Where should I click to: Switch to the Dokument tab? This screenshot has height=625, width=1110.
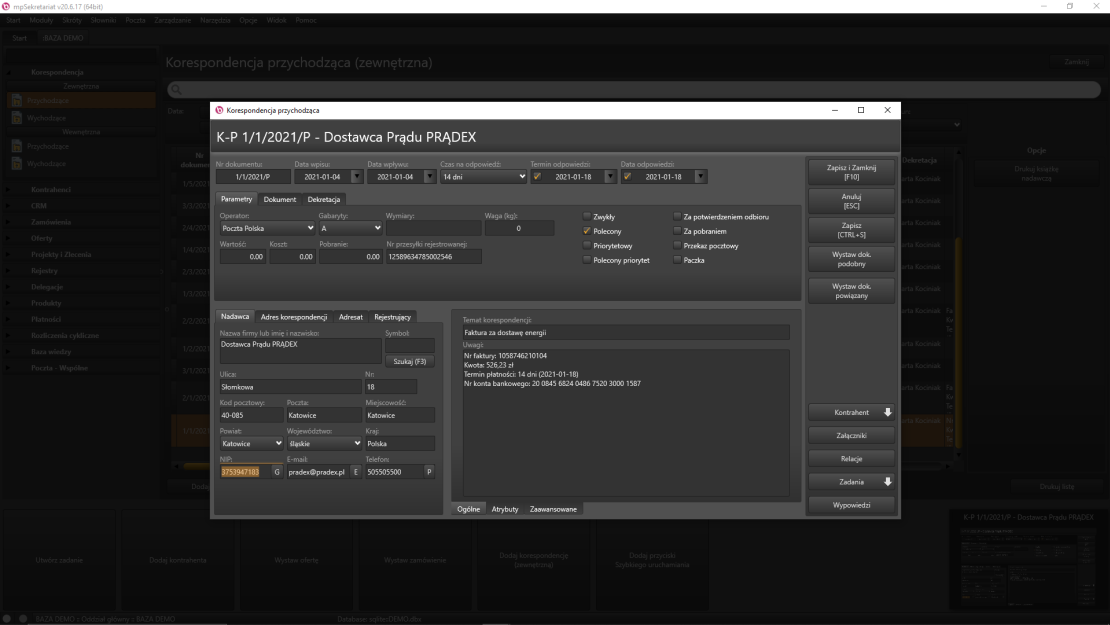point(280,200)
